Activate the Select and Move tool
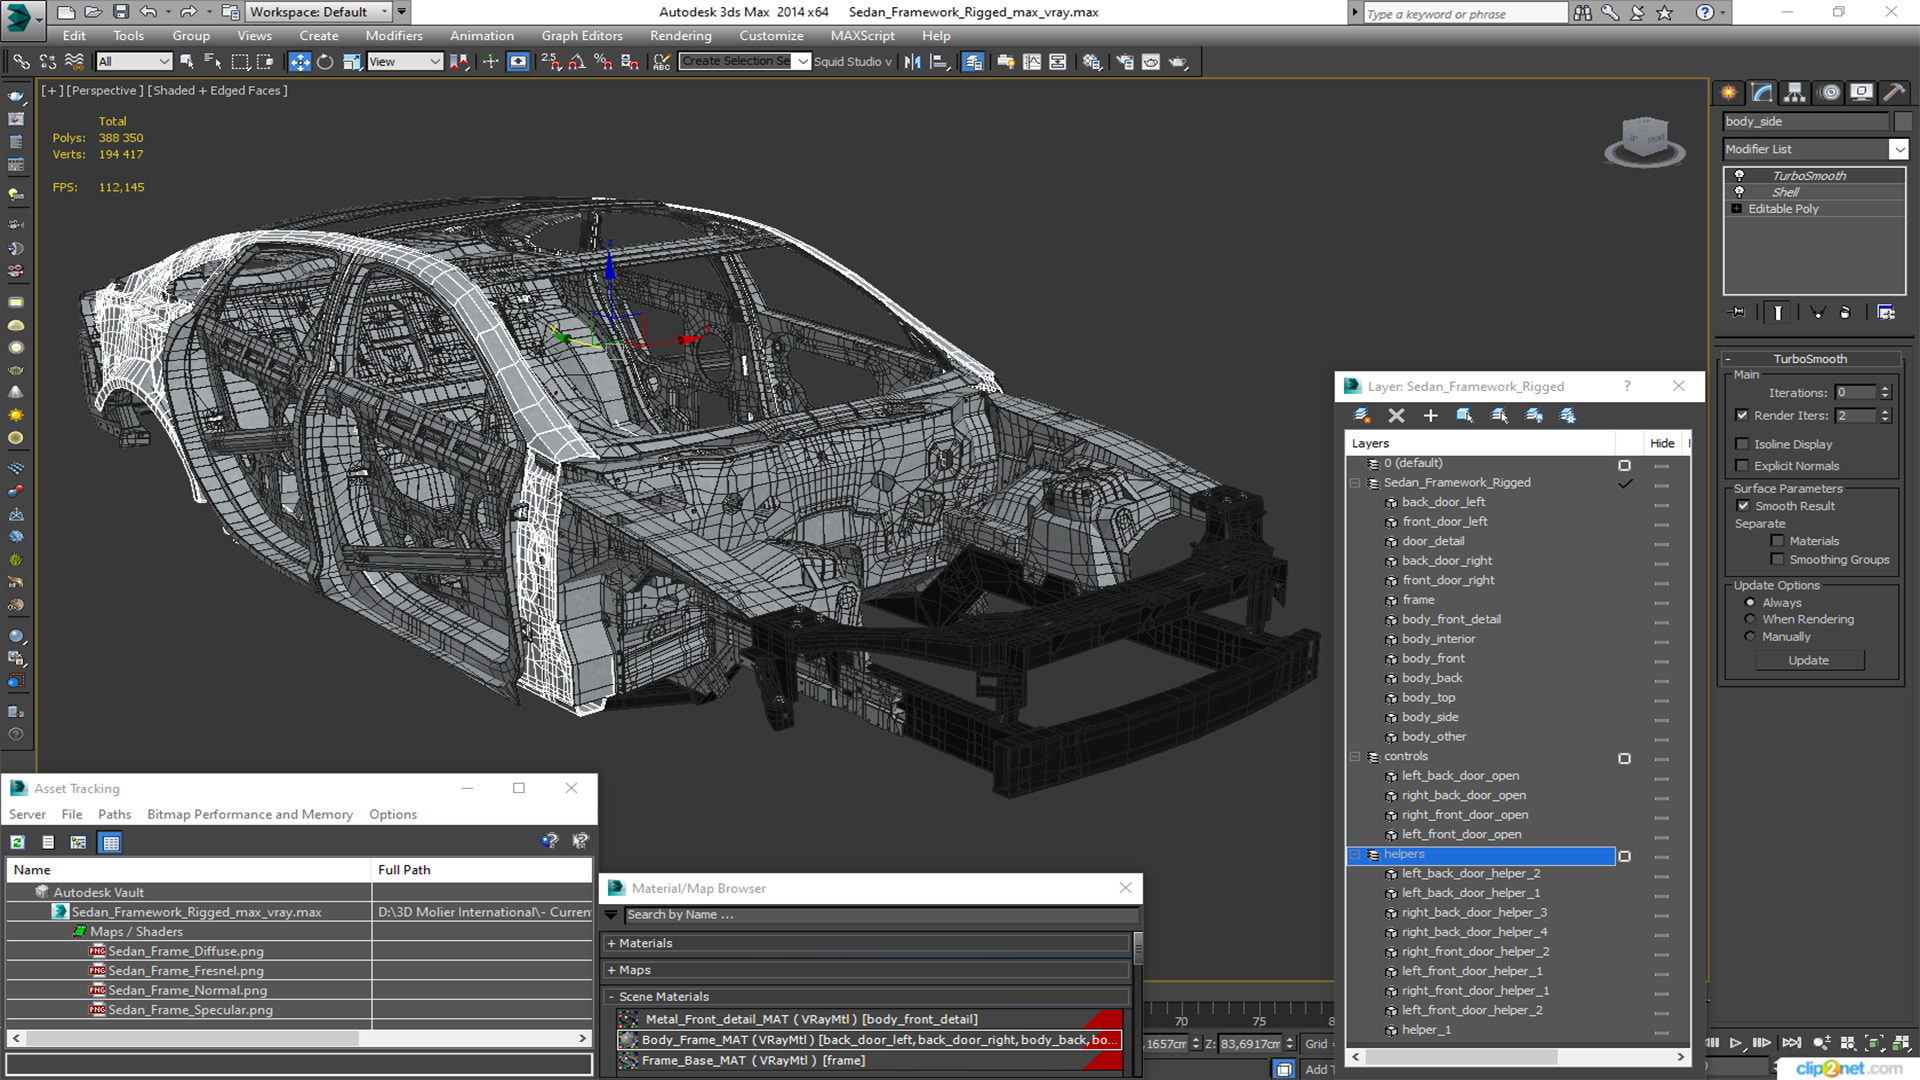 299,62
